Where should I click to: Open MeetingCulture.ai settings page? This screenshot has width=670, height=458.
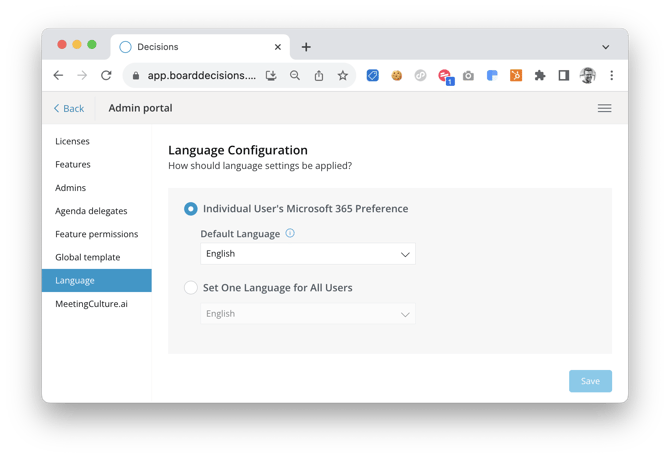coord(91,304)
